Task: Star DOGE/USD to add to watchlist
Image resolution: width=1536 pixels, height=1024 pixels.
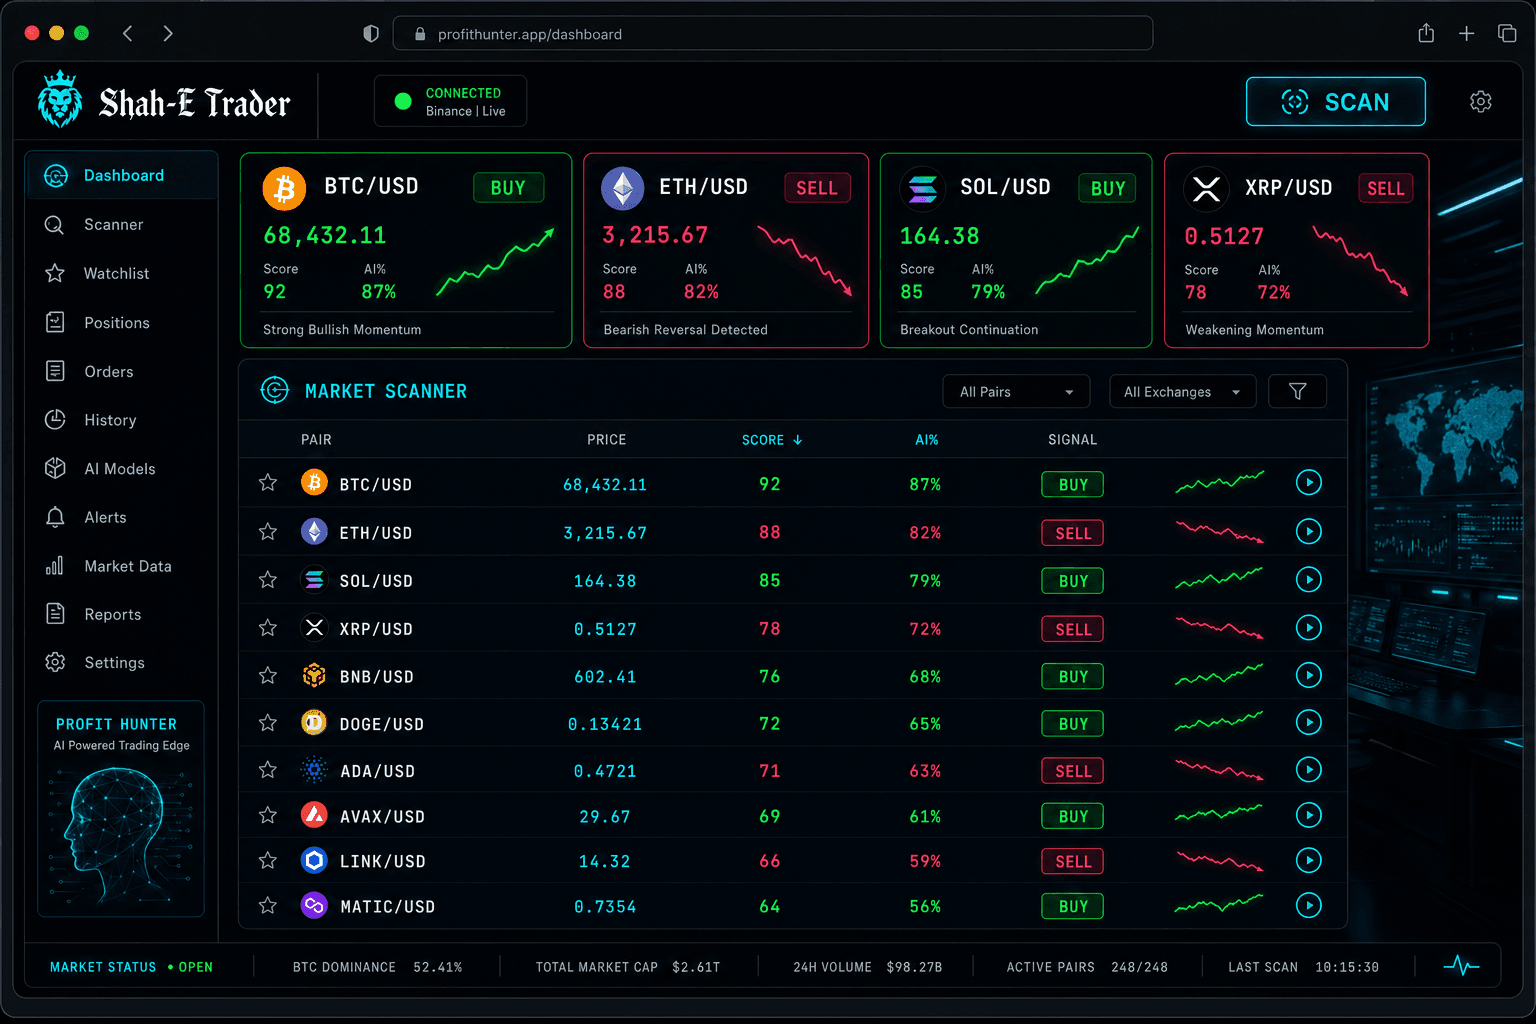Action: pos(268,722)
